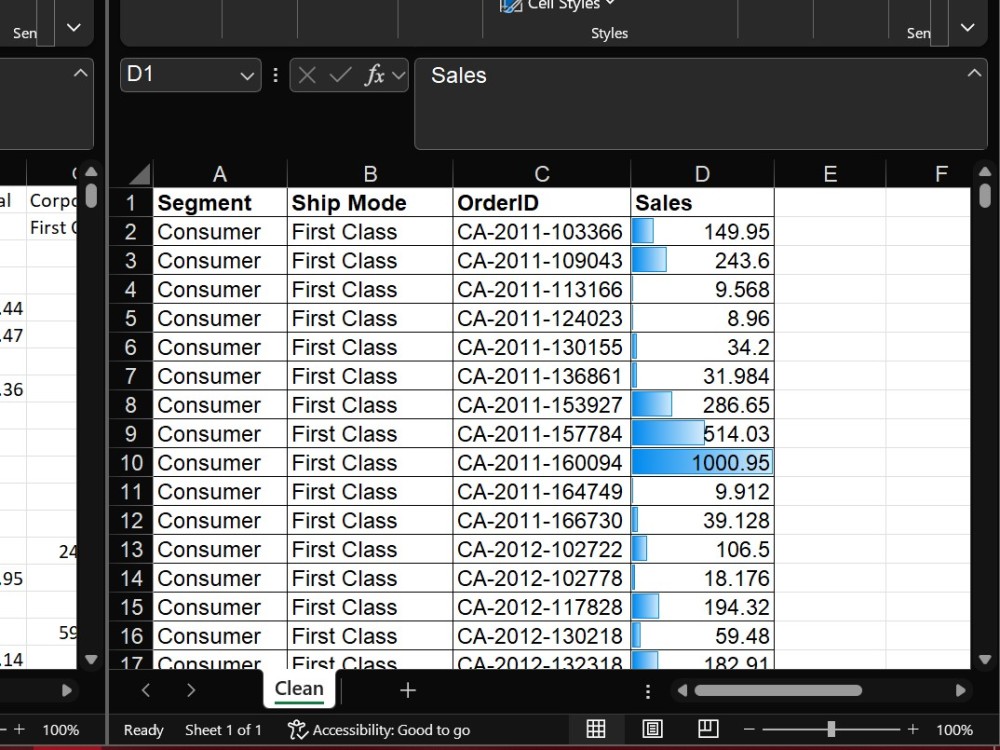
Task: Select Sales cell showing 243.6
Action: 702,260
